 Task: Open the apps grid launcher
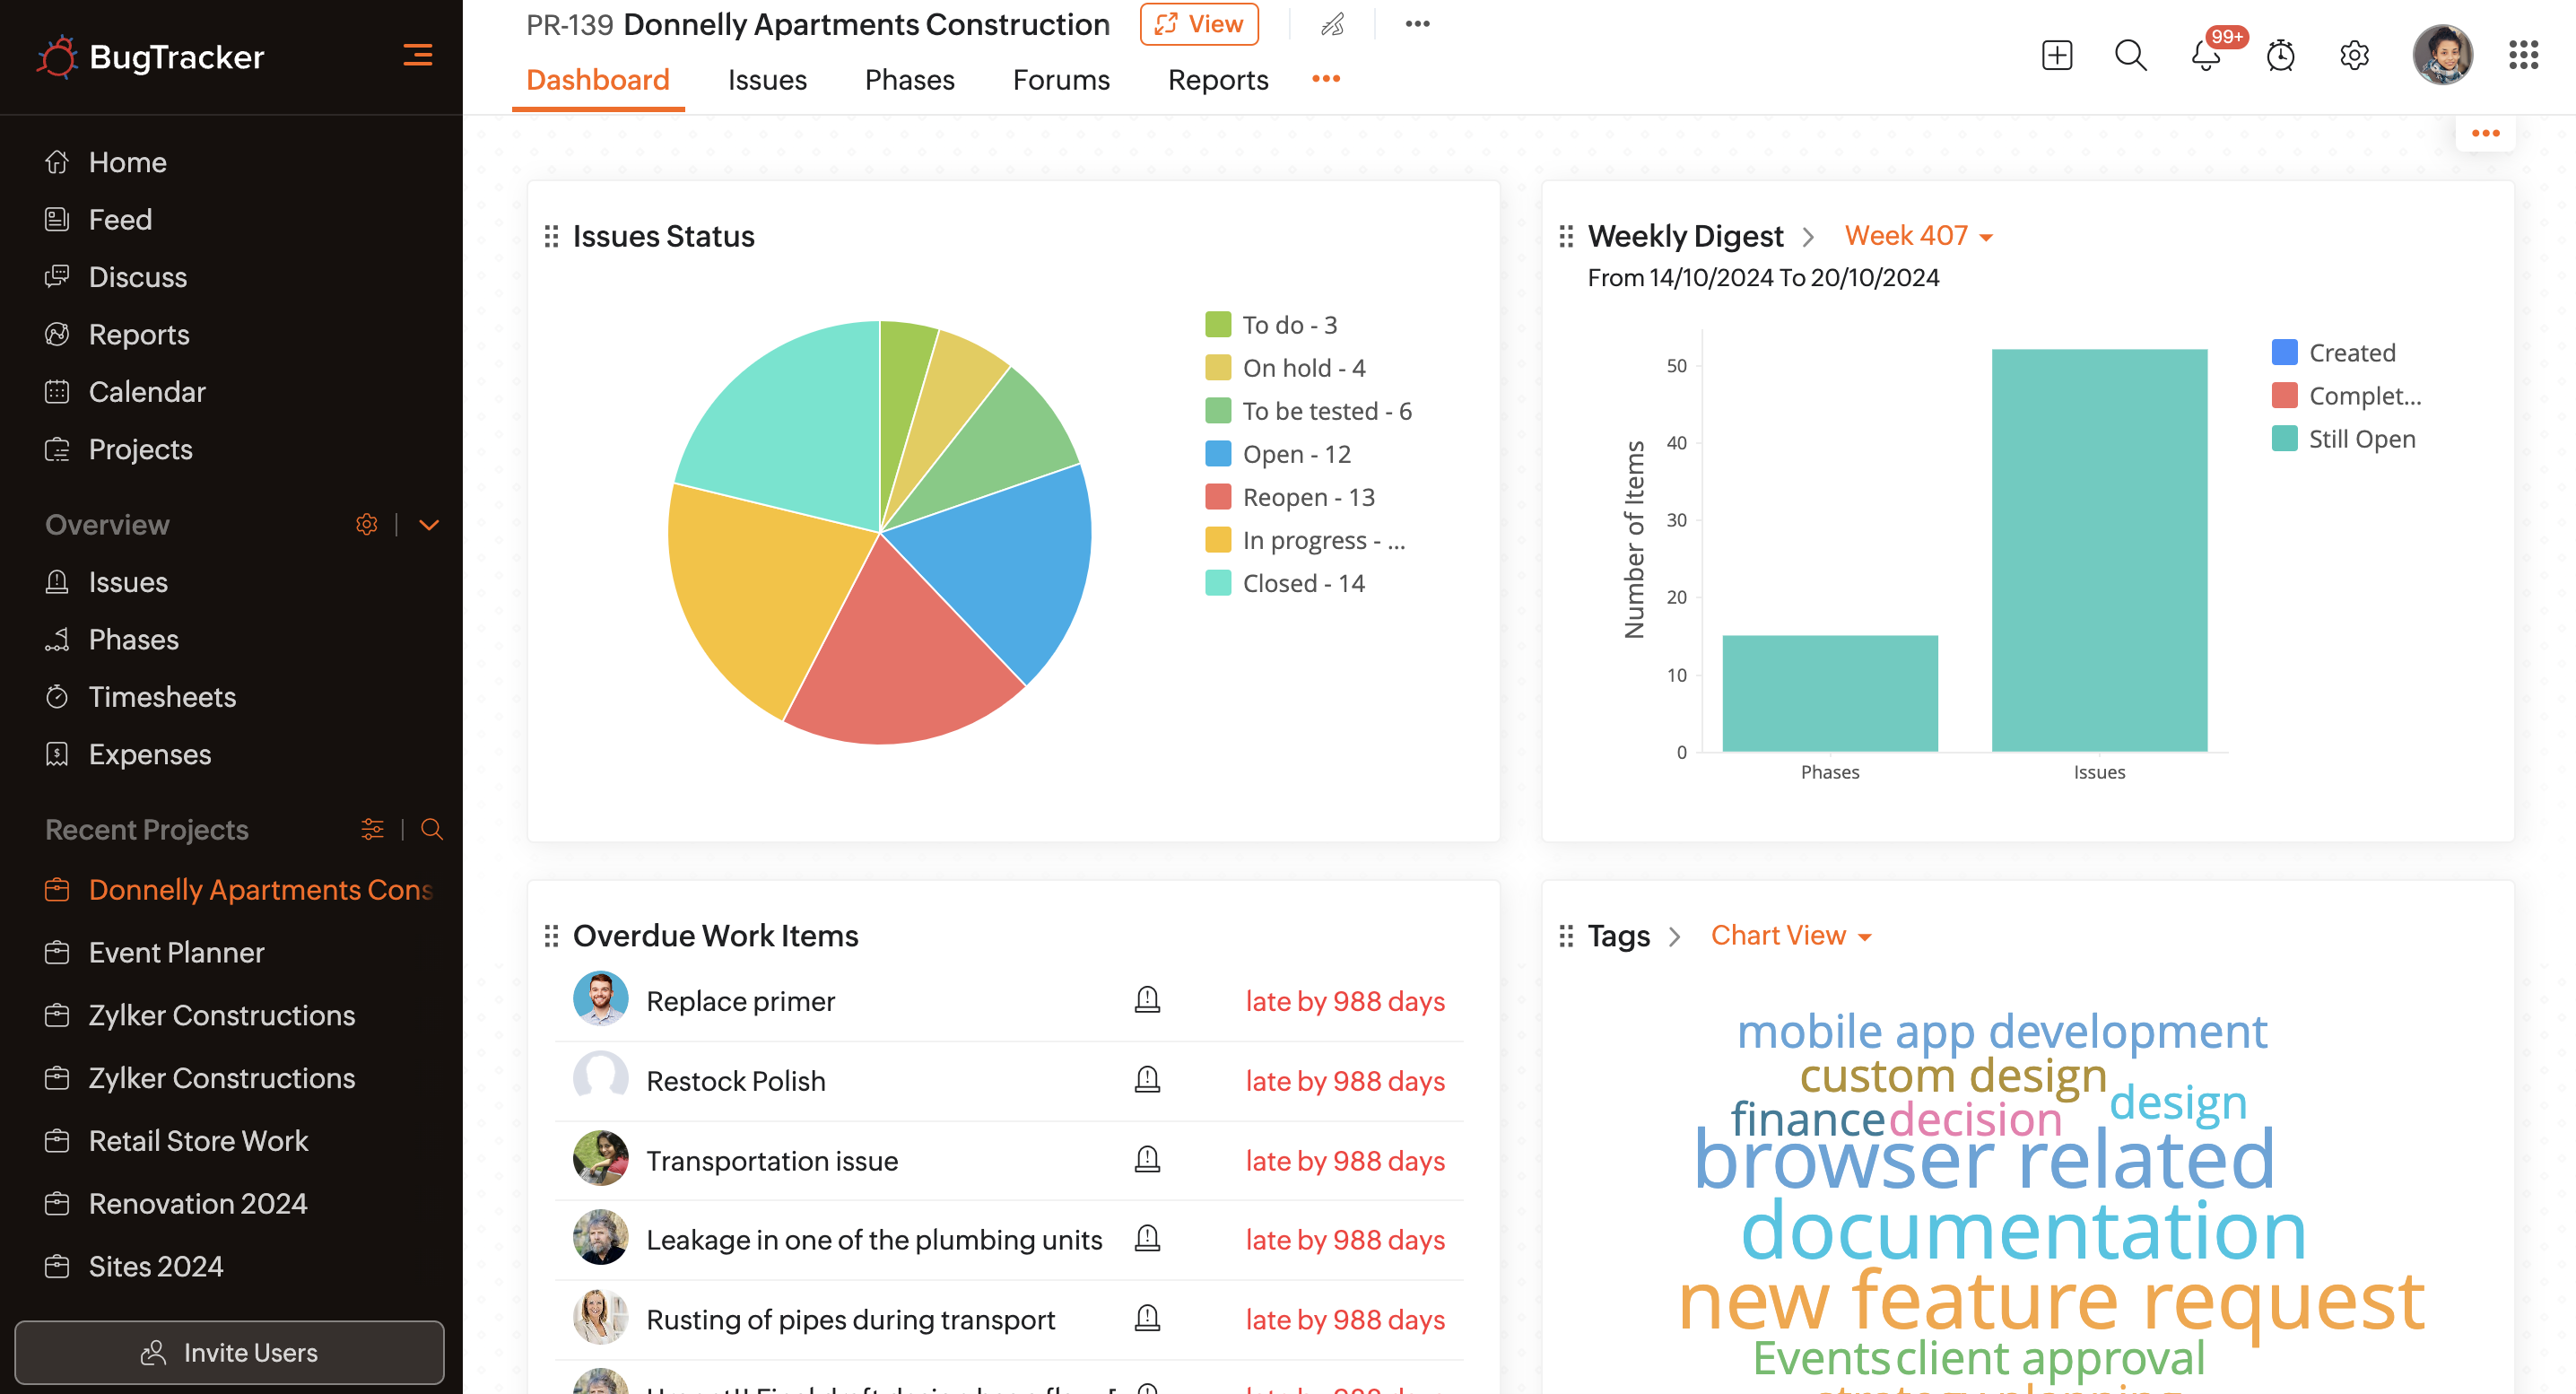[x=2523, y=55]
